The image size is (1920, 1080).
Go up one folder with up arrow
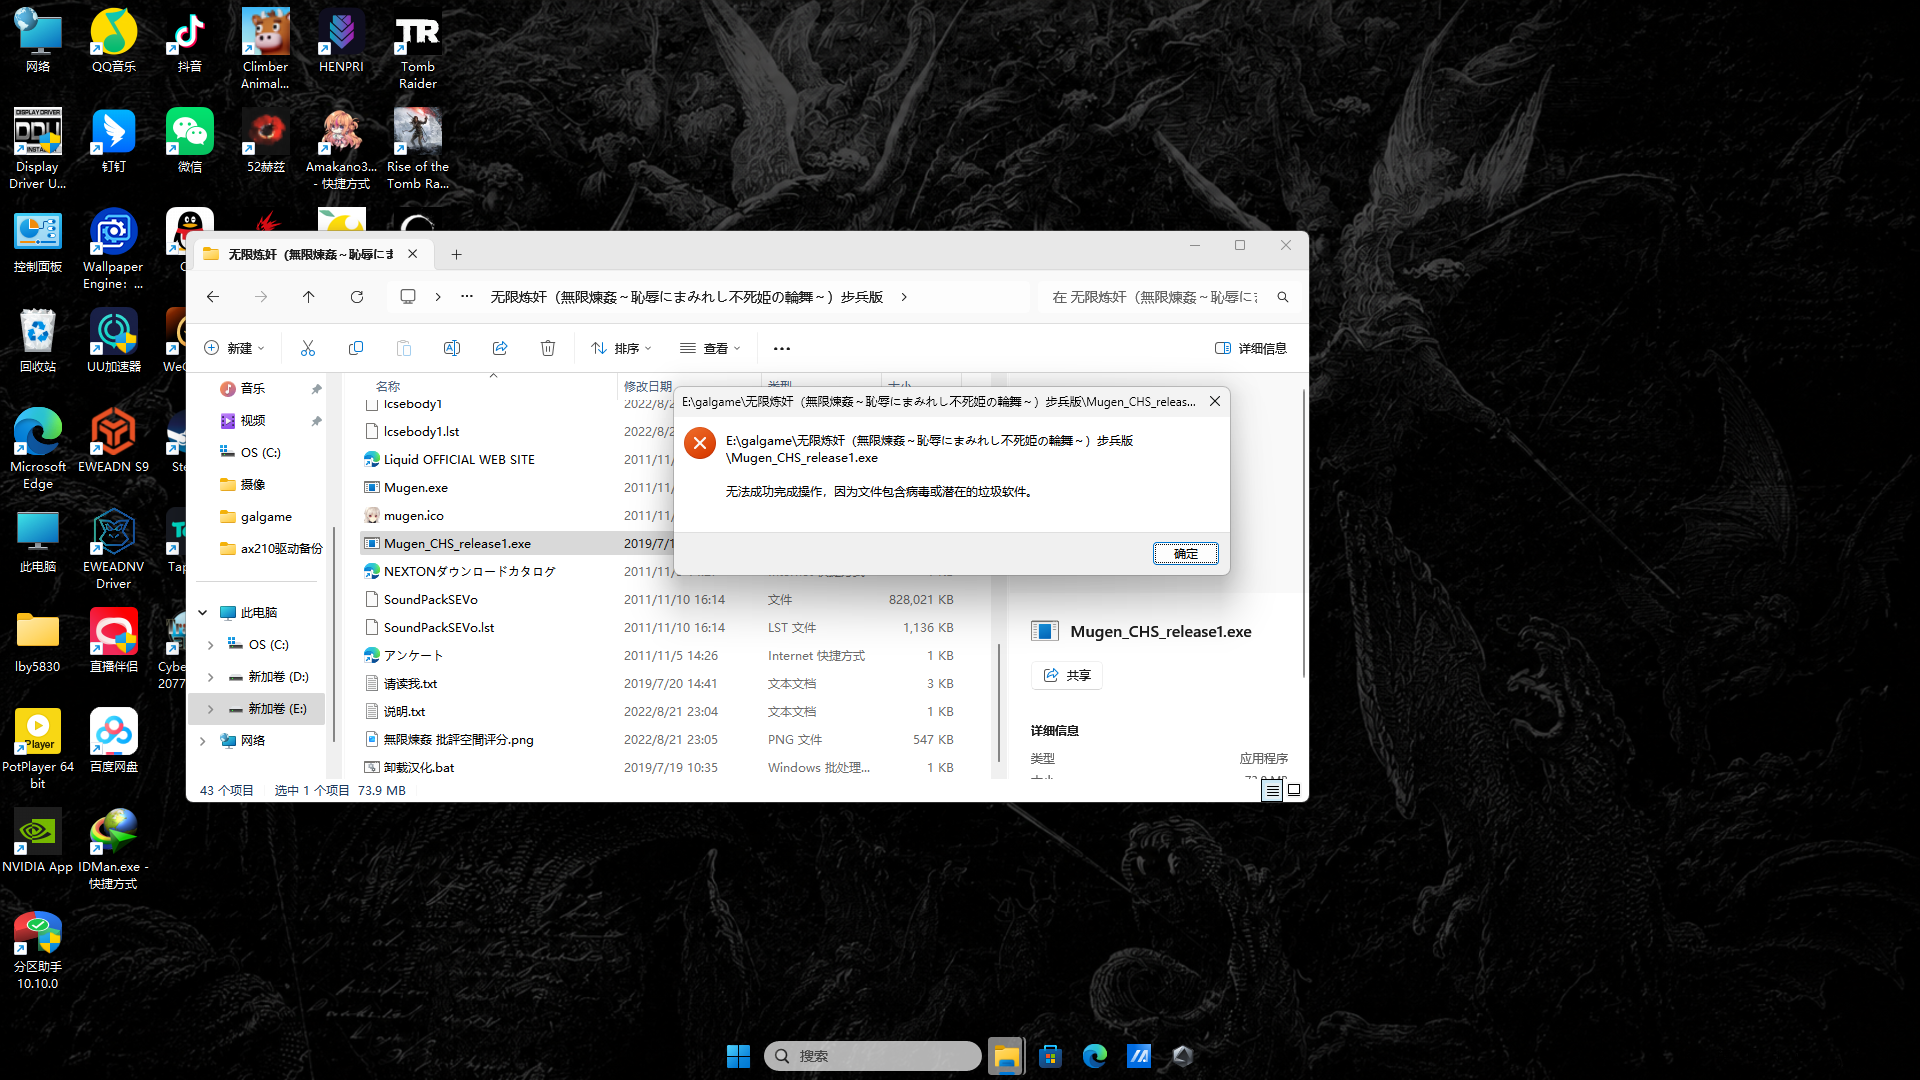tap(309, 297)
